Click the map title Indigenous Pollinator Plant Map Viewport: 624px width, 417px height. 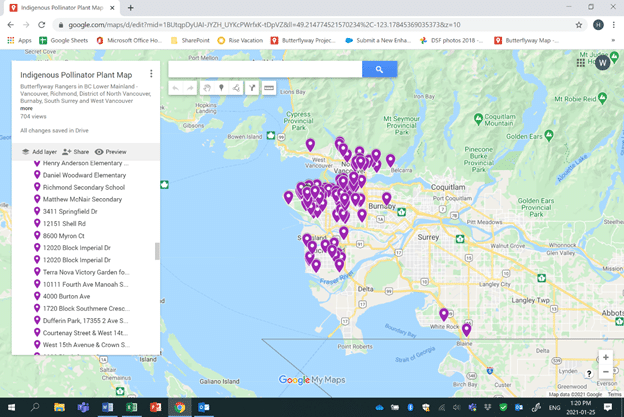76,75
